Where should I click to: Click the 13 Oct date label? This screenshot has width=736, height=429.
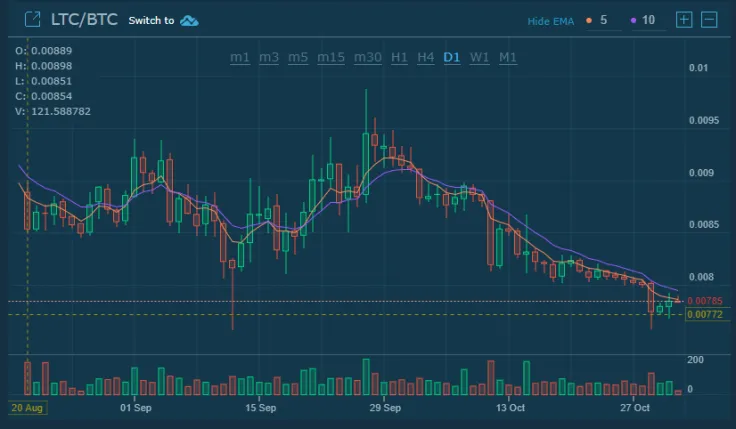510,408
